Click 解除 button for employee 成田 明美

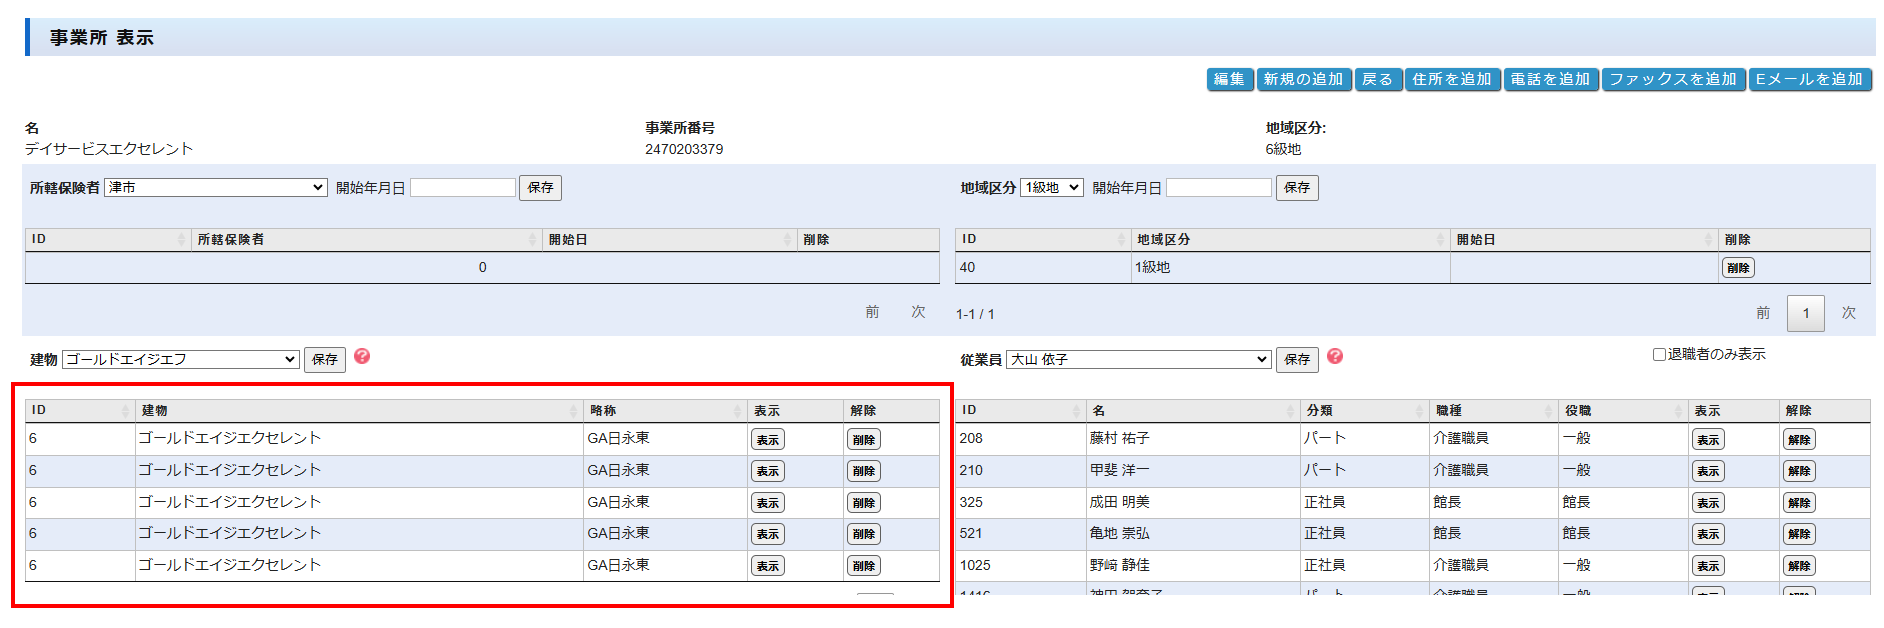point(1799,503)
